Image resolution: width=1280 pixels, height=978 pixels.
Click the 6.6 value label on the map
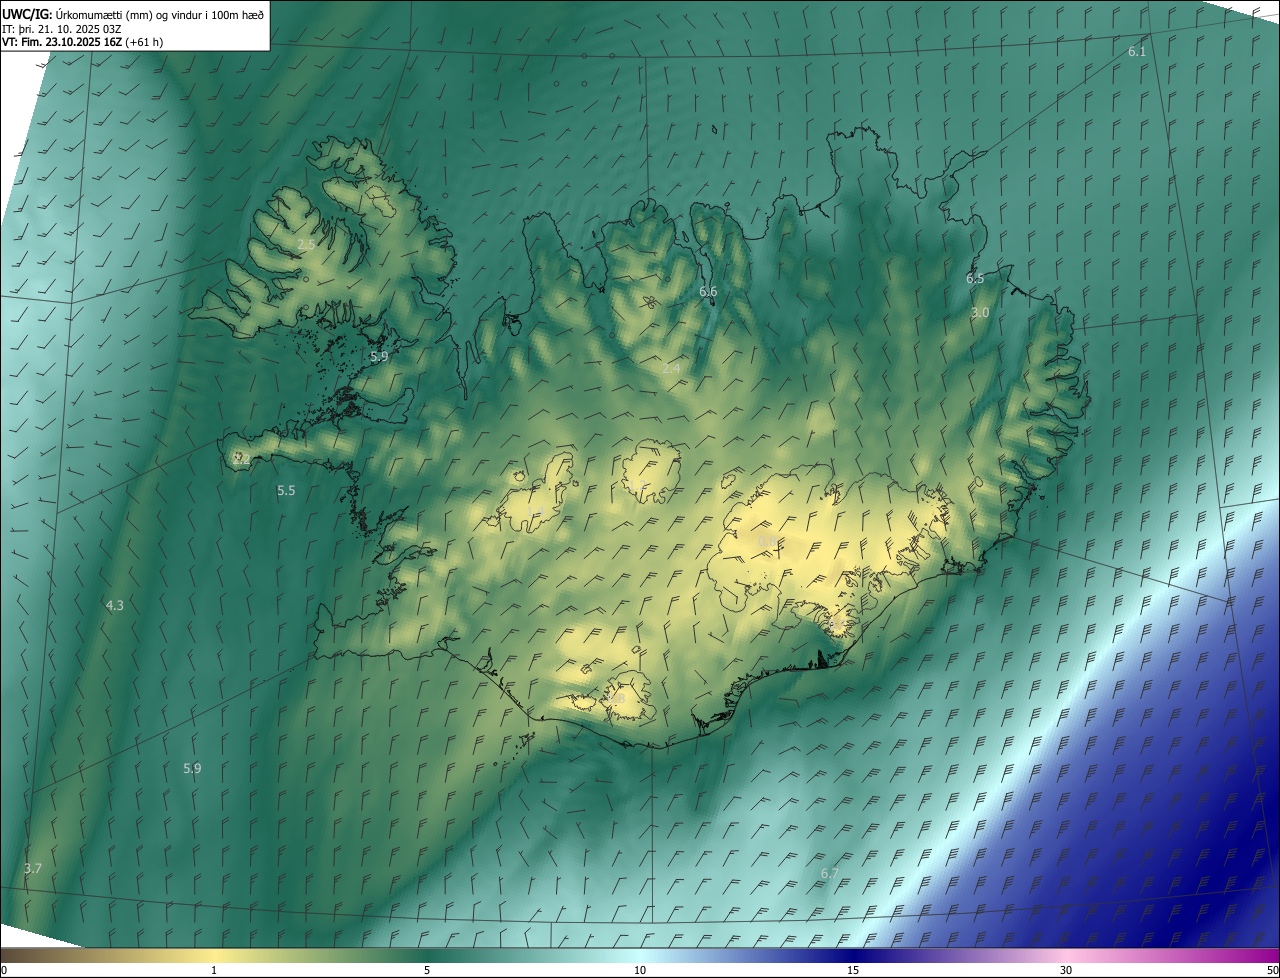pos(708,291)
